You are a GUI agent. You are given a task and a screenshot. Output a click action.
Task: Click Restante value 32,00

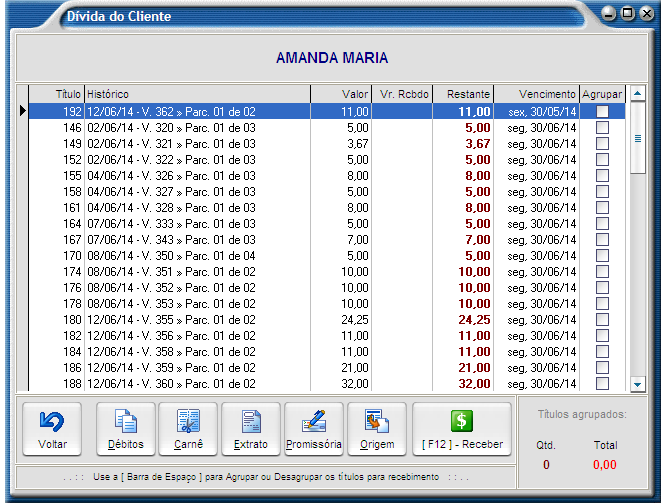pyautogui.click(x=474, y=383)
